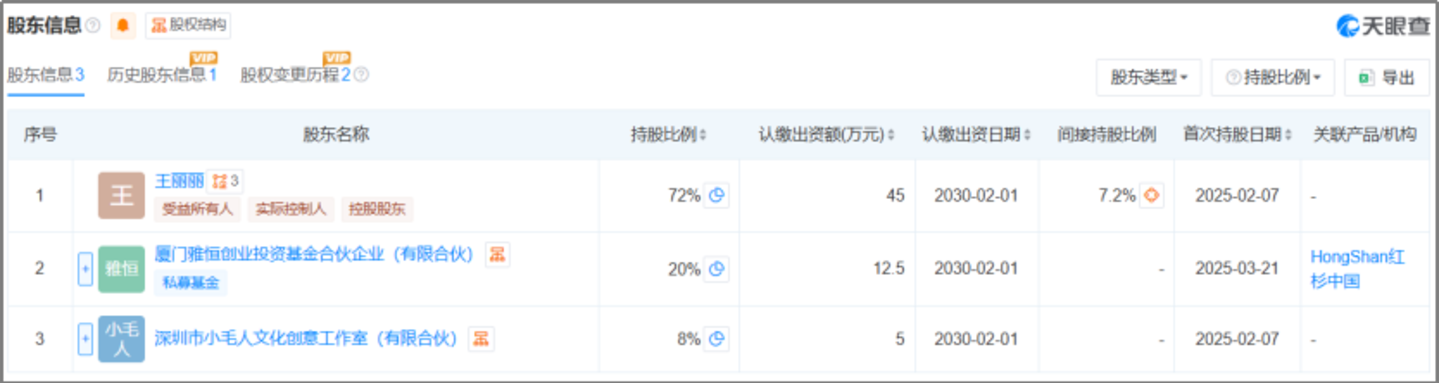The width and height of the screenshot is (1439, 383).
Task: Click the 受益所有人 tag
Action: pyautogui.click(x=197, y=209)
